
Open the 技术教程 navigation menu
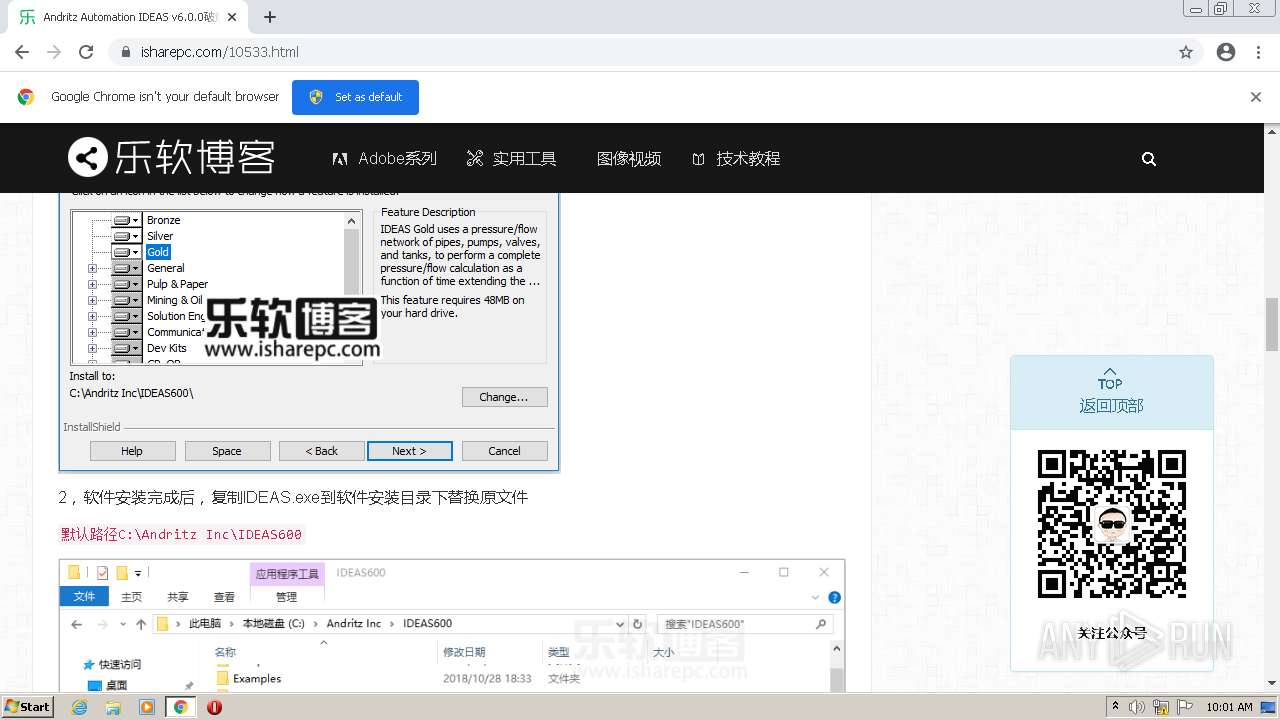pyautogui.click(x=736, y=158)
